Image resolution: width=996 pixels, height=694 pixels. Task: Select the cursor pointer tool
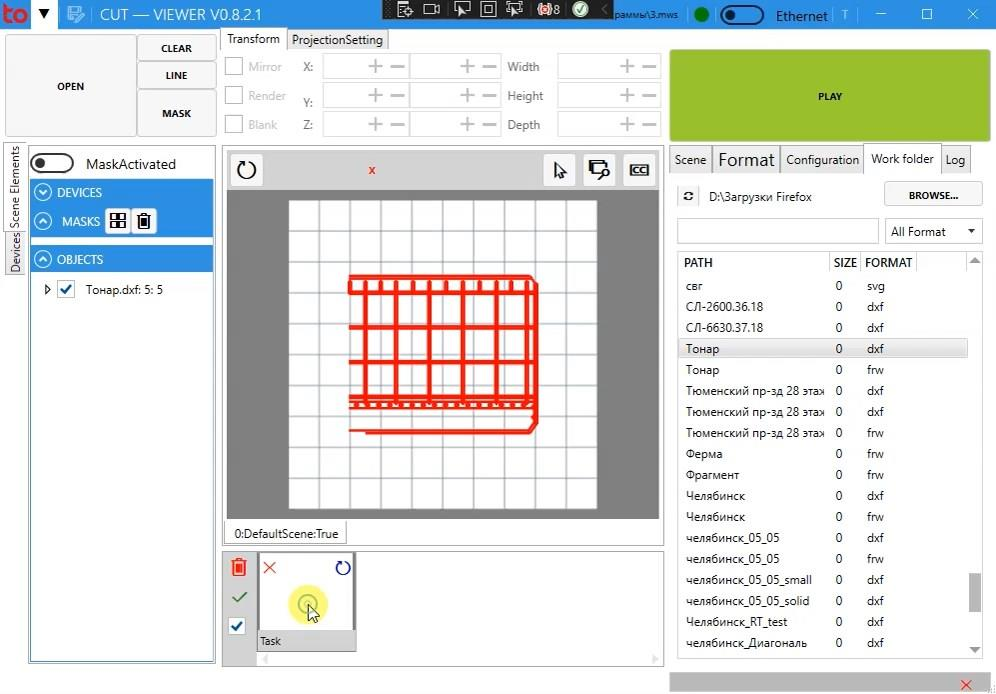click(x=559, y=170)
